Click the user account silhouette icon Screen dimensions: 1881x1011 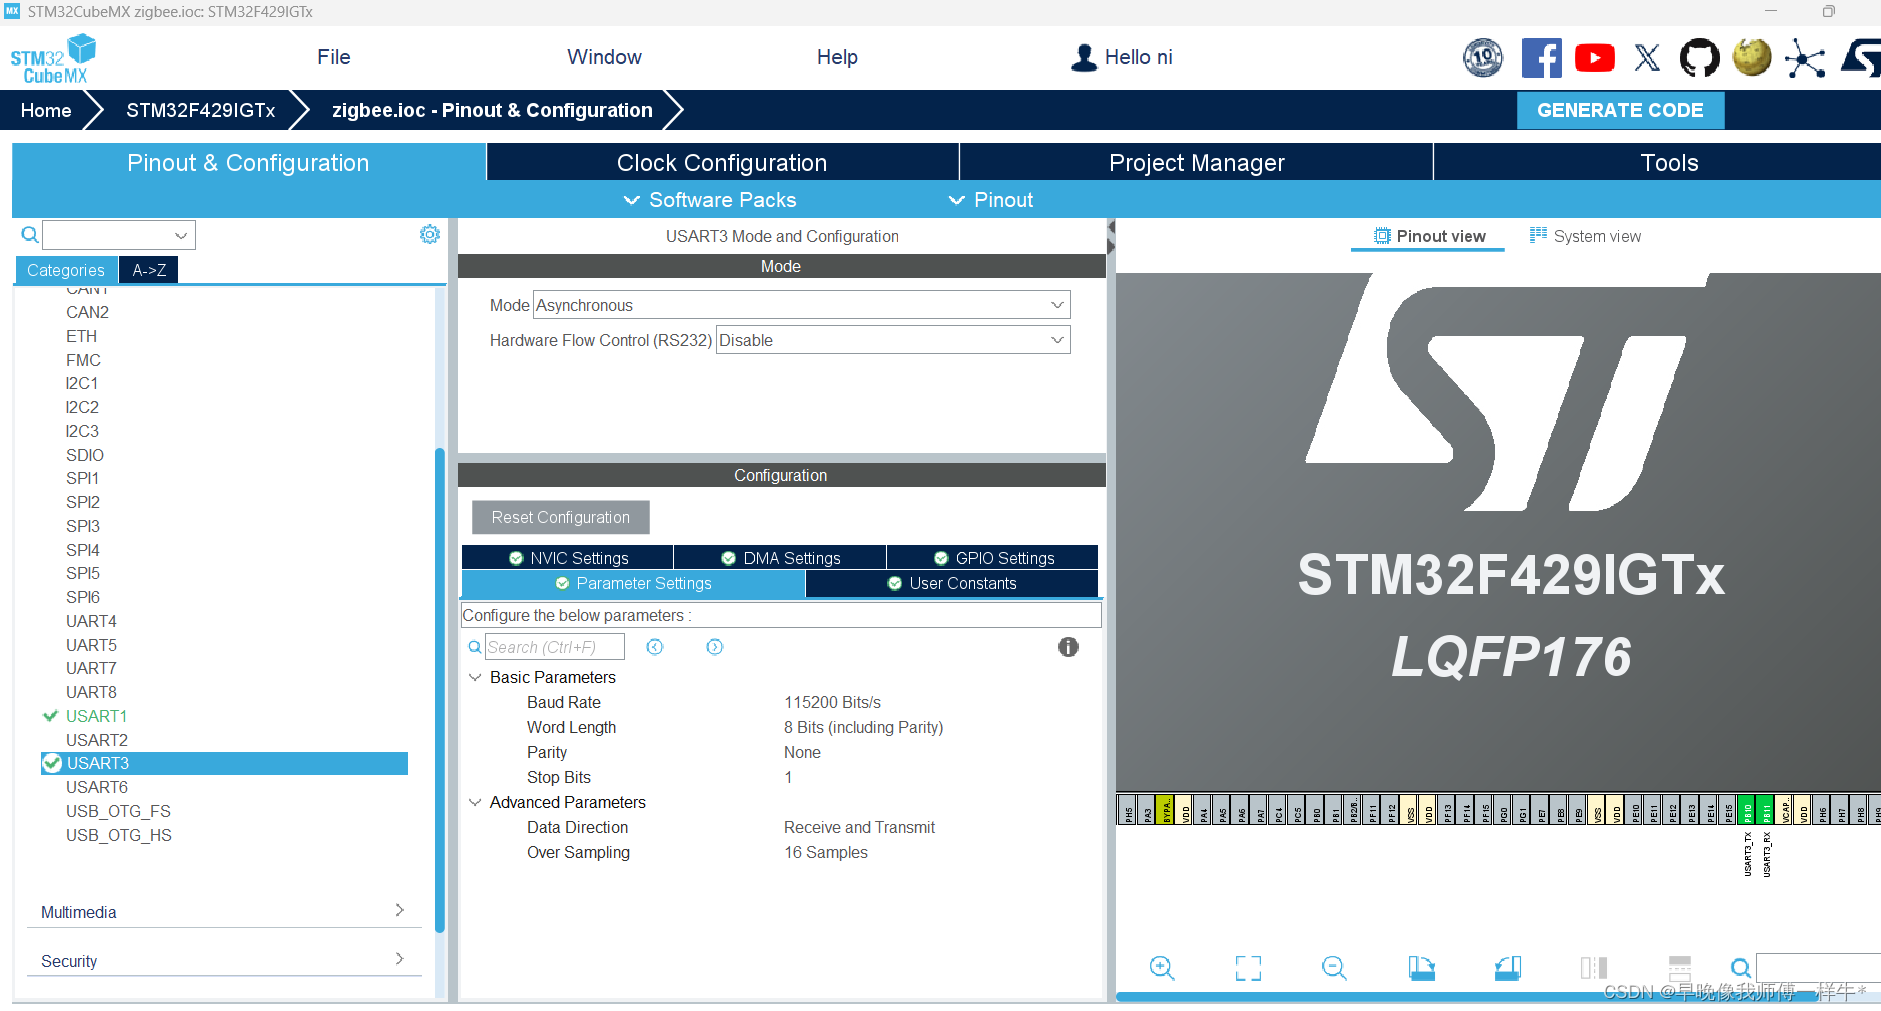click(x=1084, y=58)
